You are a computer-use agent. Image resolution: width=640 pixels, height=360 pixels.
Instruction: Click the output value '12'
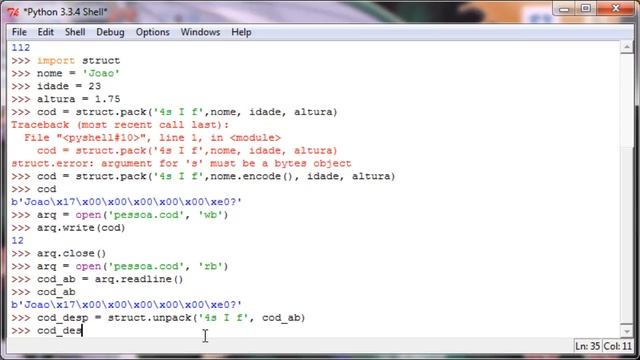tap(18, 241)
